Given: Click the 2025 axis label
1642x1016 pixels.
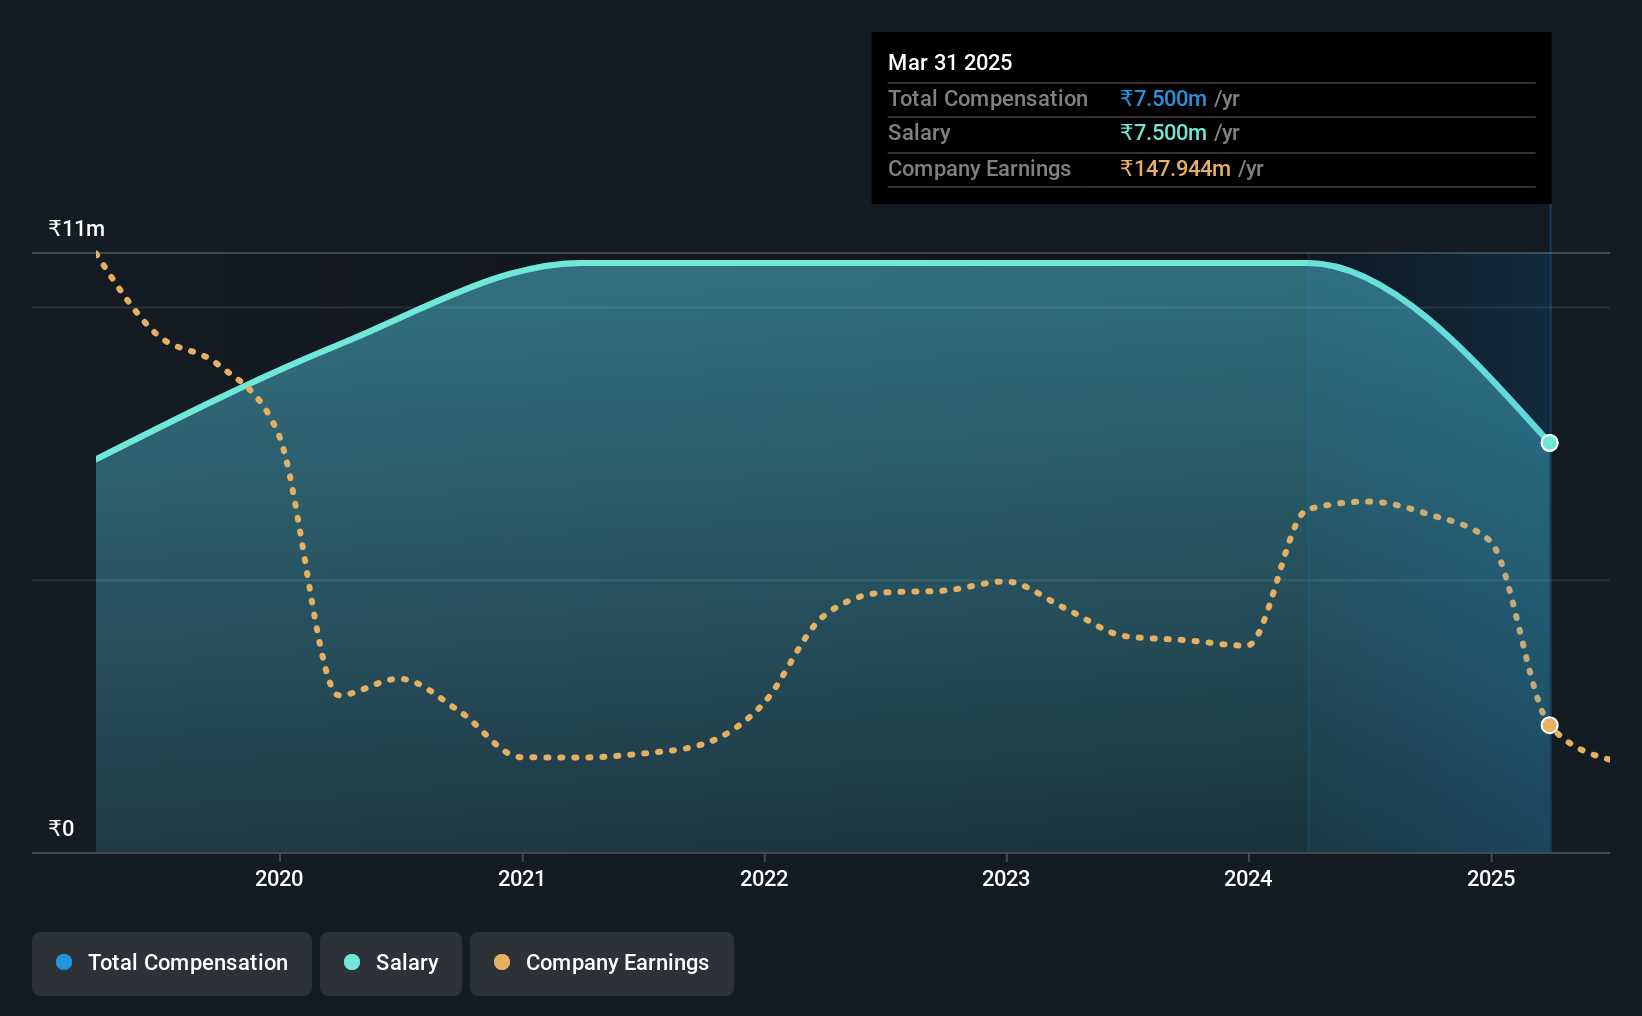Looking at the screenshot, I should pyautogui.click(x=1491, y=878).
